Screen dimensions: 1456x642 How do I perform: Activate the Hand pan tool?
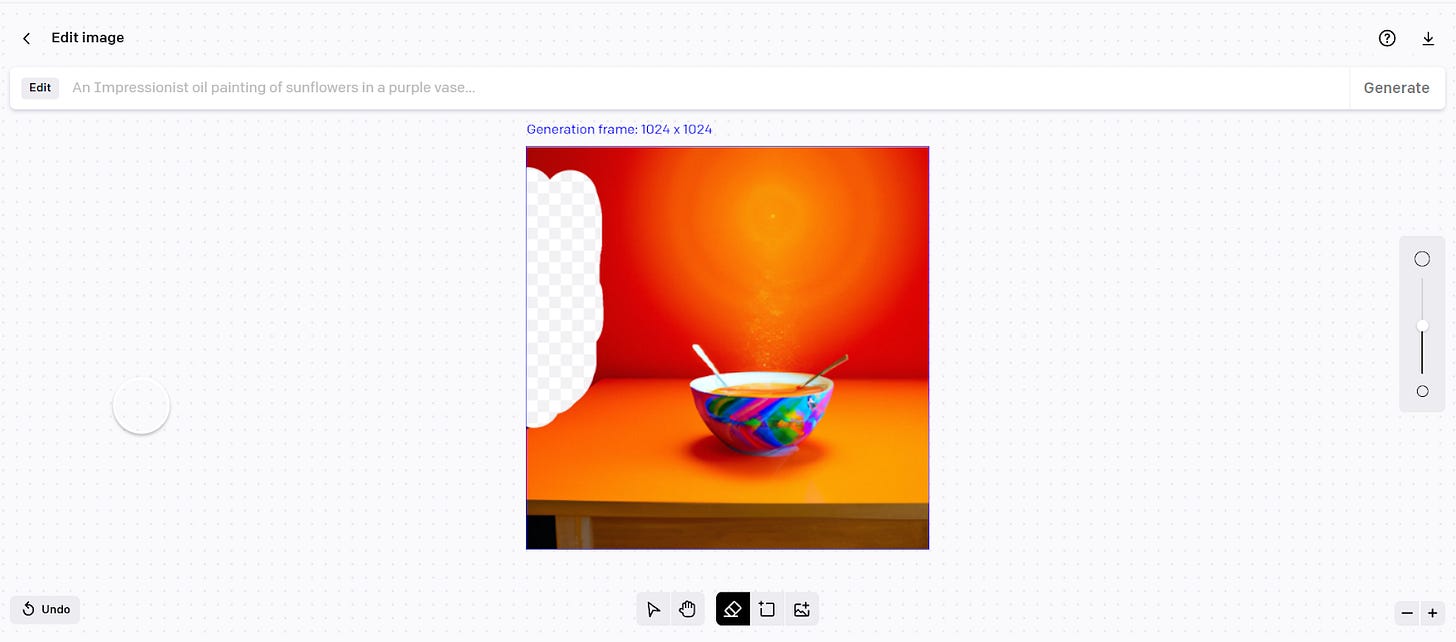pyautogui.click(x=687, y=609)
